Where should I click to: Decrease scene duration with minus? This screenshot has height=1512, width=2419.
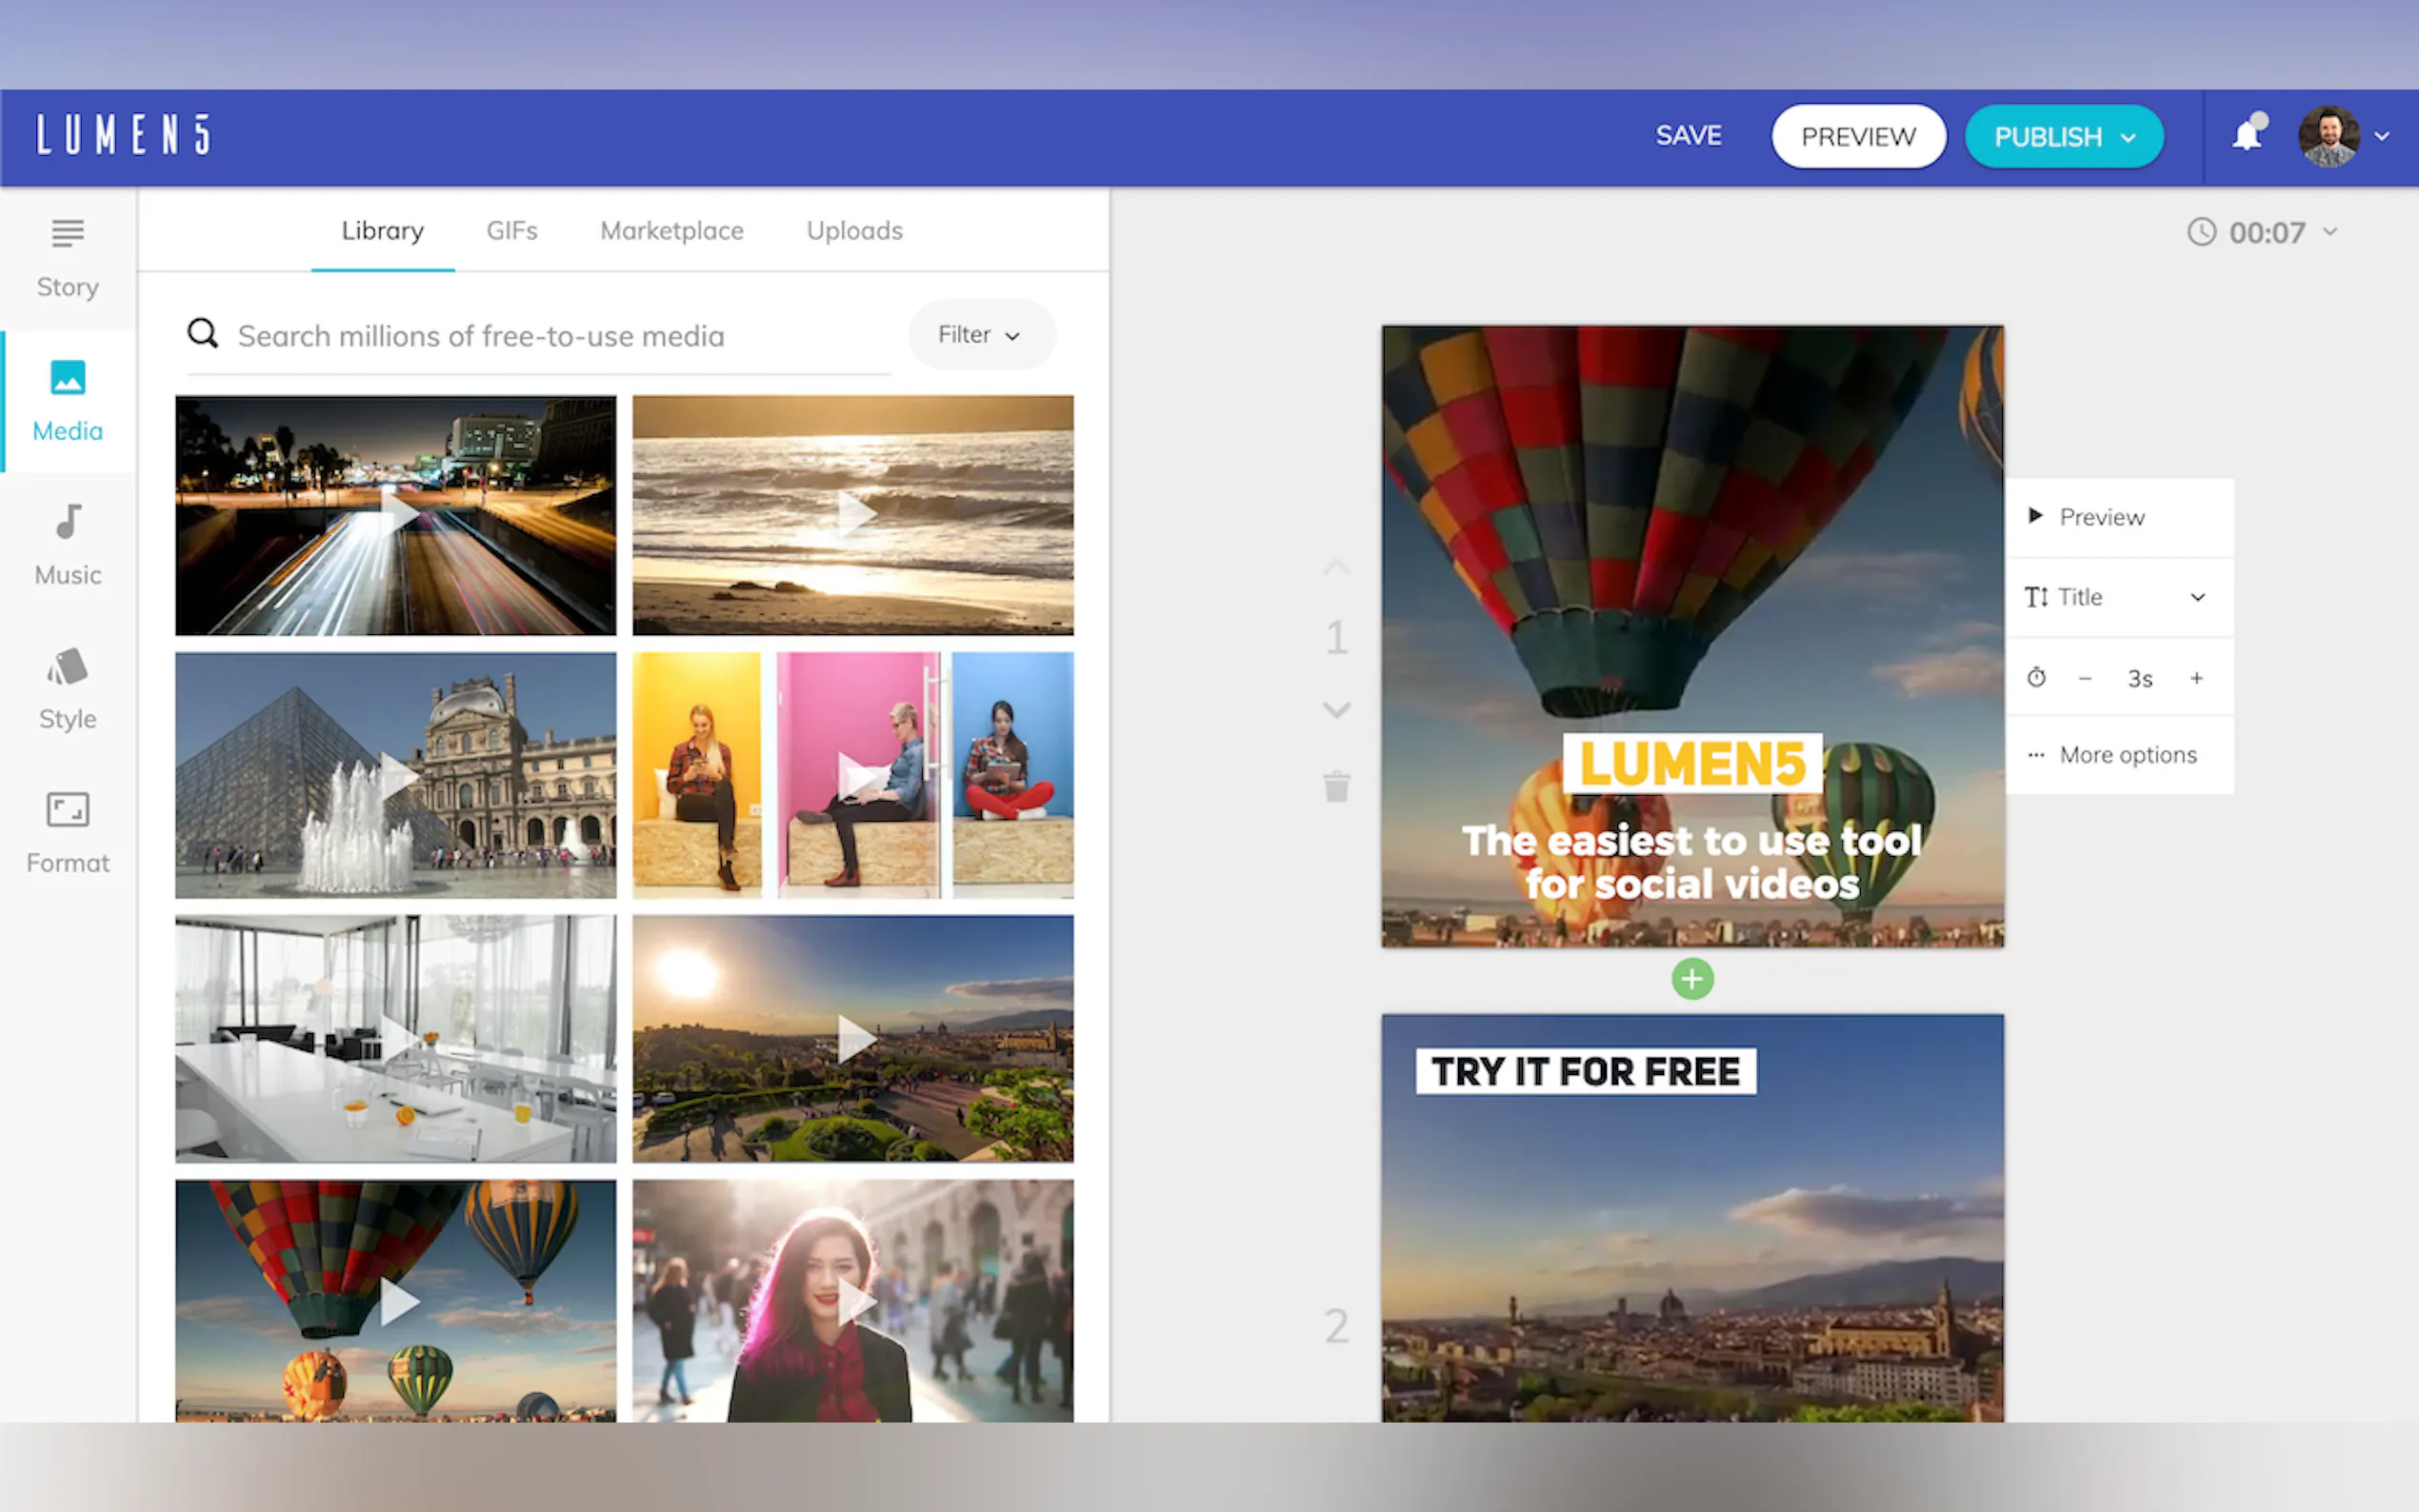pyautogui.click(x=2085, y=679)
